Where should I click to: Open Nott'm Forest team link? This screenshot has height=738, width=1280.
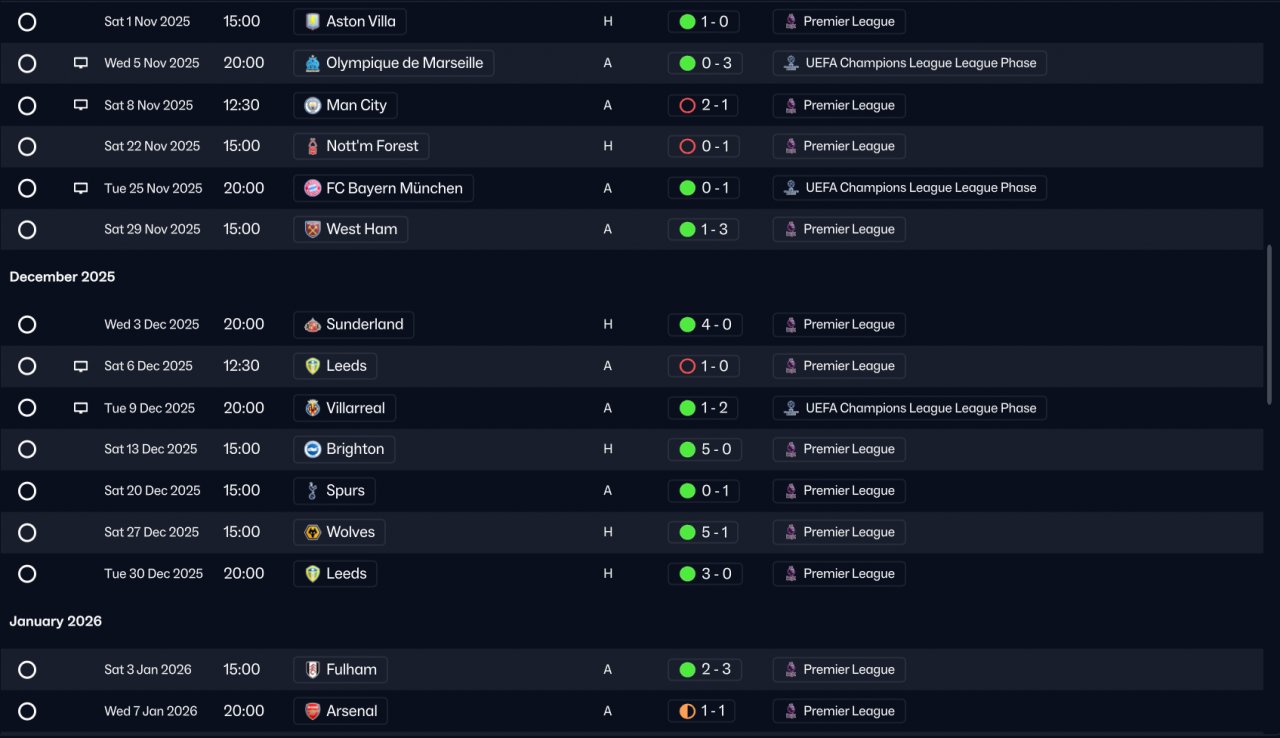(361, 146)
